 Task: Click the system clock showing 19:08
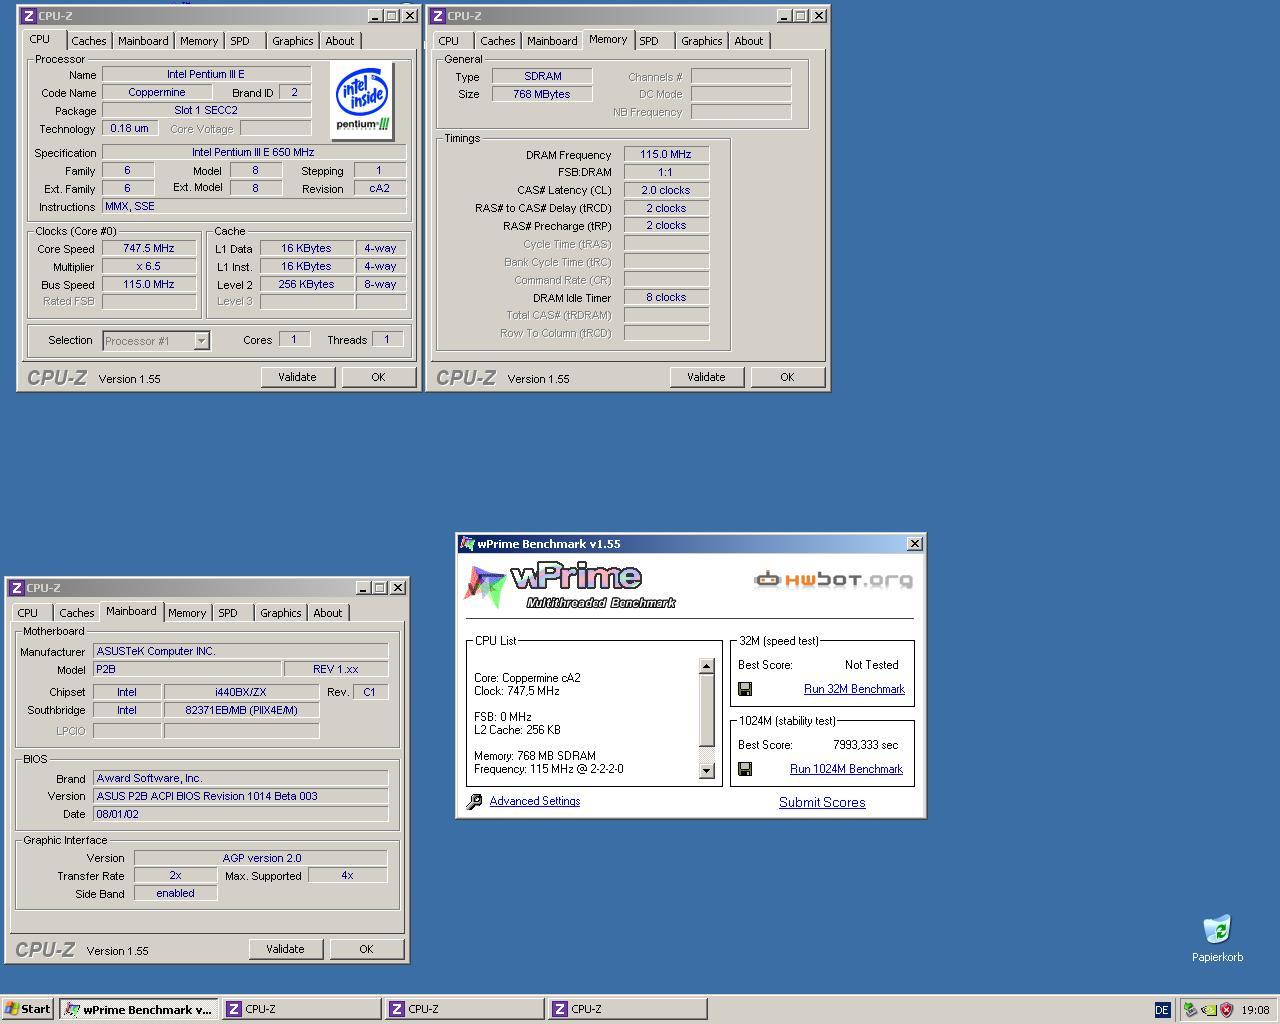(1255, 1010)
